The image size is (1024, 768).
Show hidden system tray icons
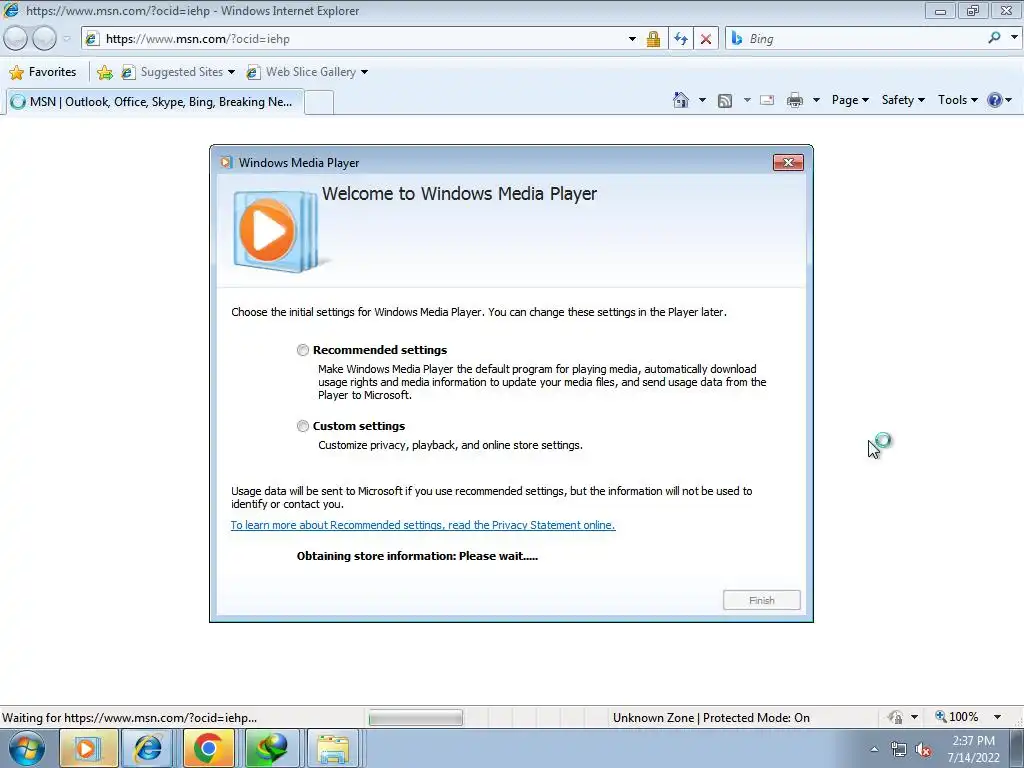point(874,749)
